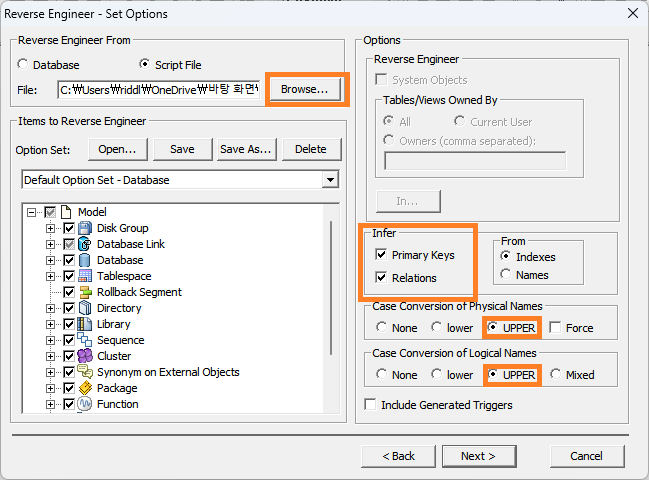Toggle the Relations checkbox
The image size is (649, 480).
[381, 277]
